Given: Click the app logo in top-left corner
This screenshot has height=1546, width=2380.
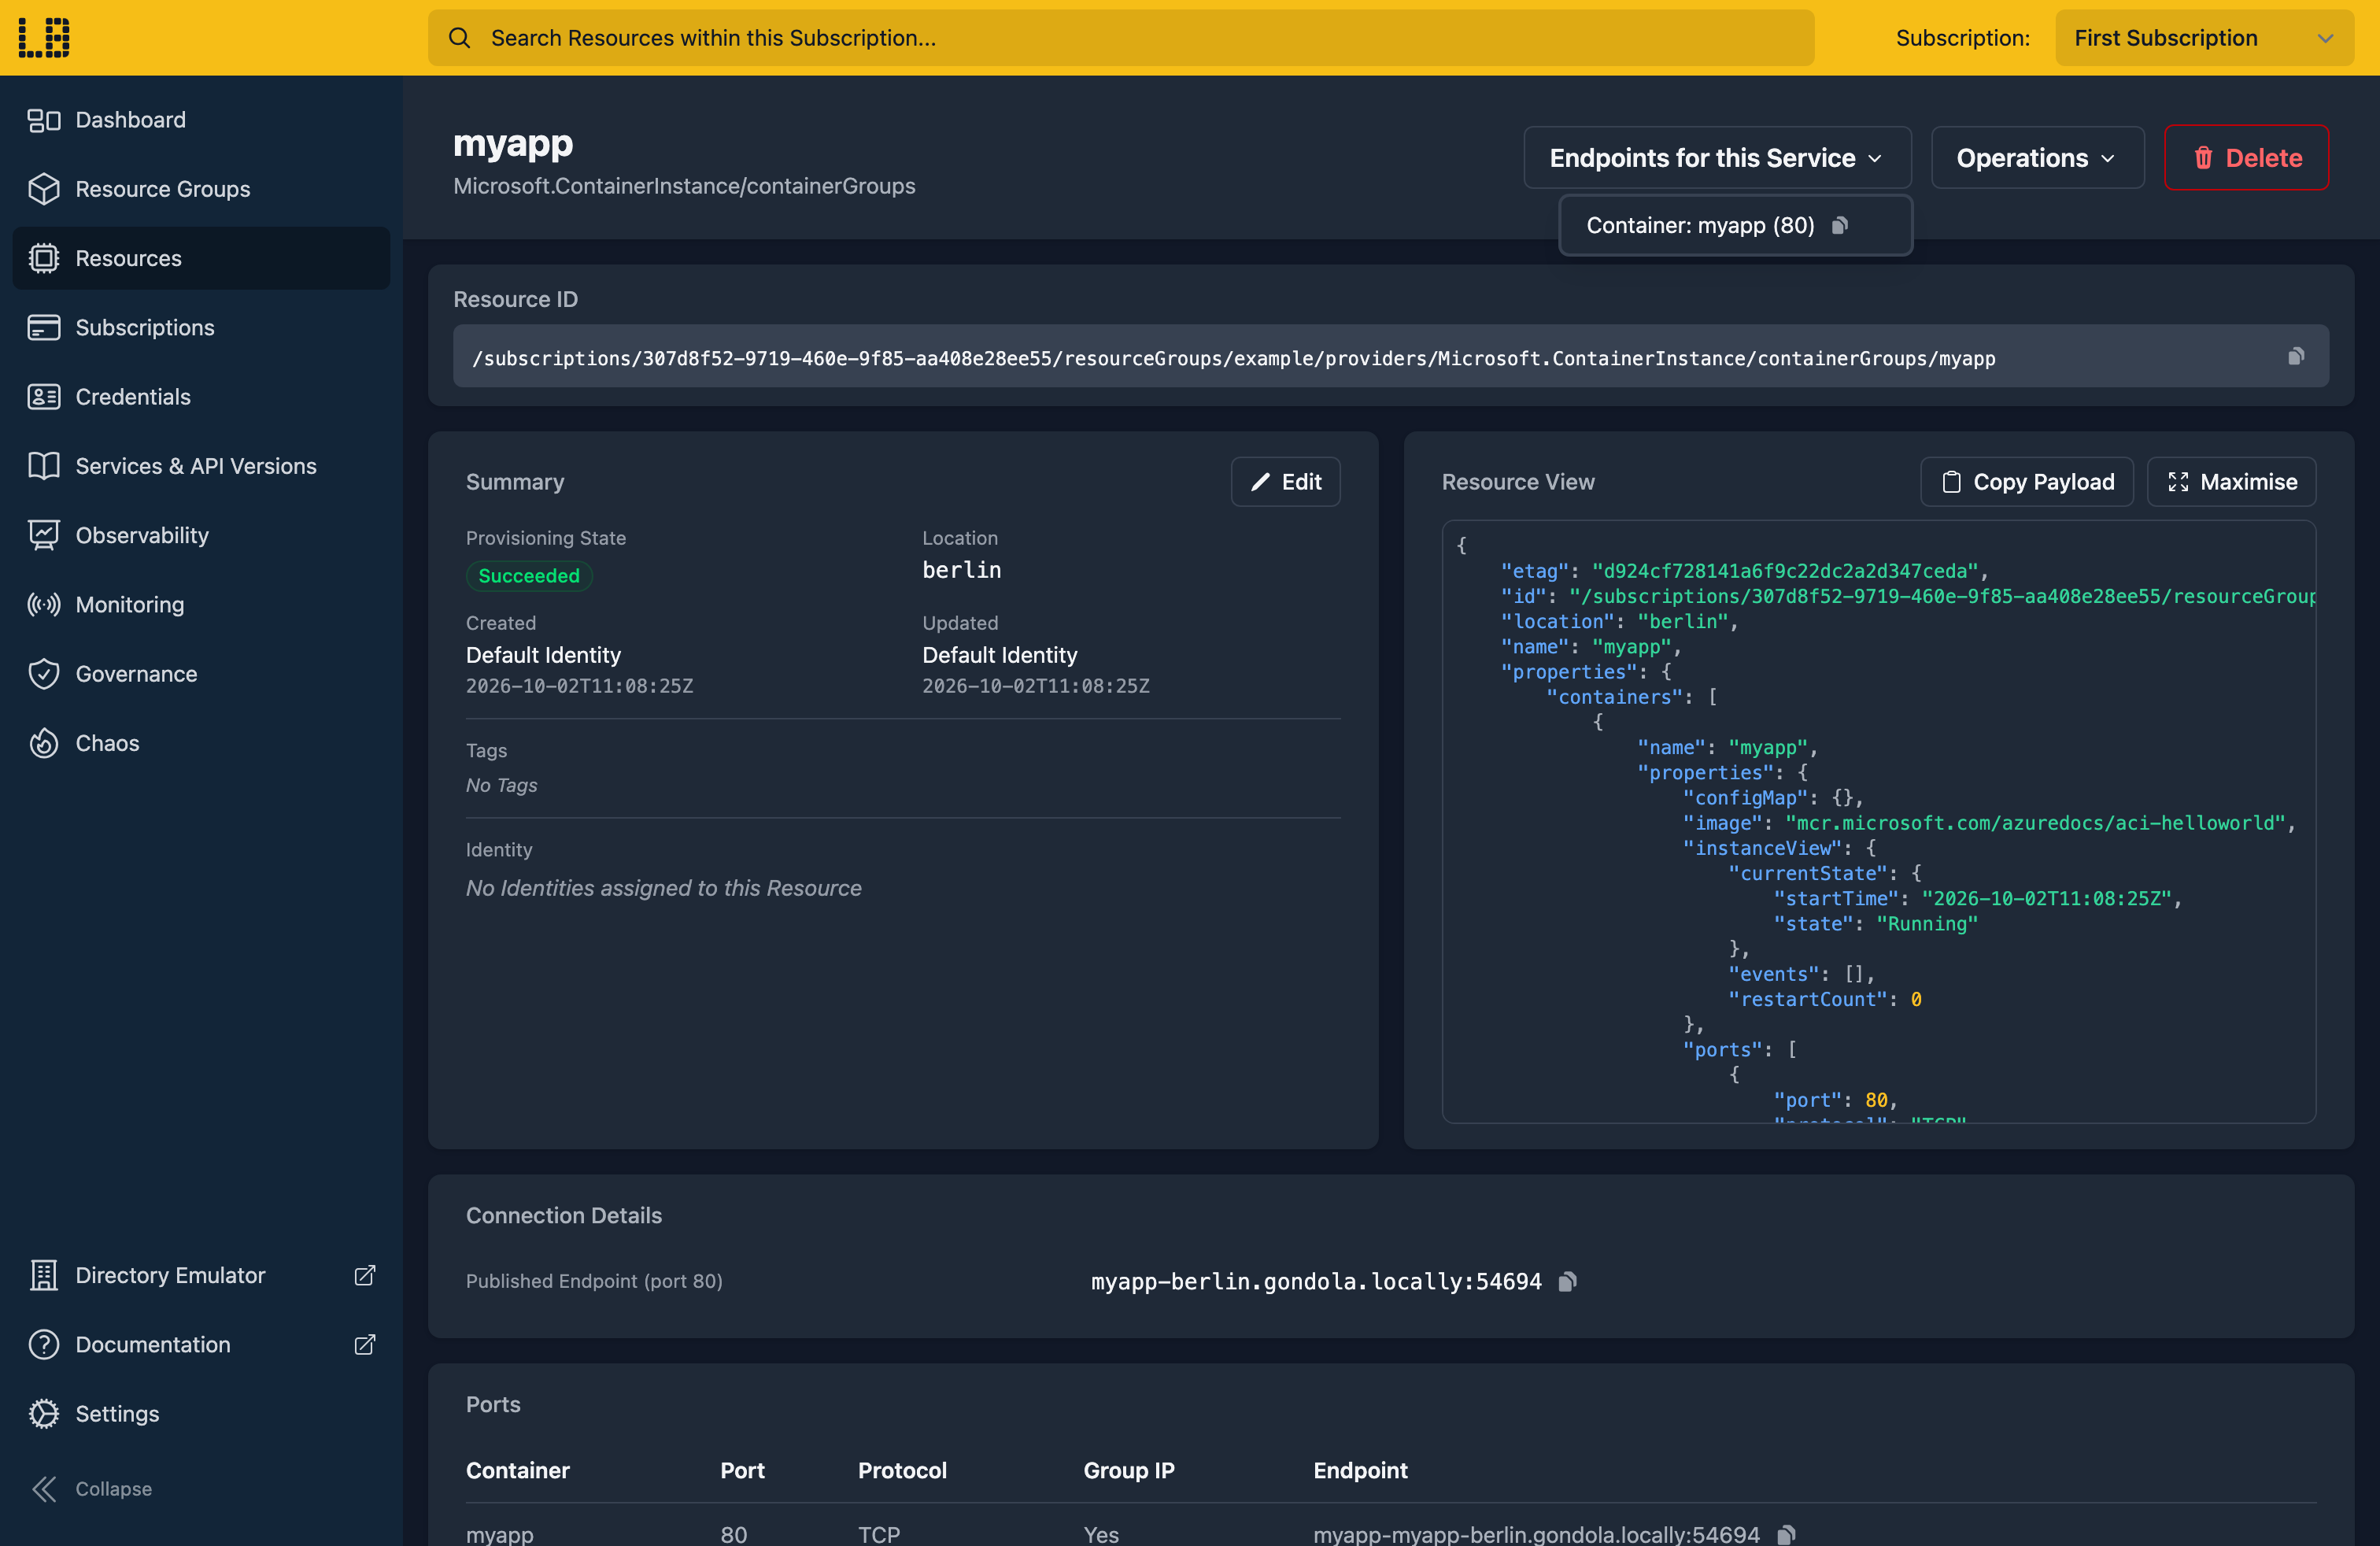Looking at the screenshot, I should [44, 37].
